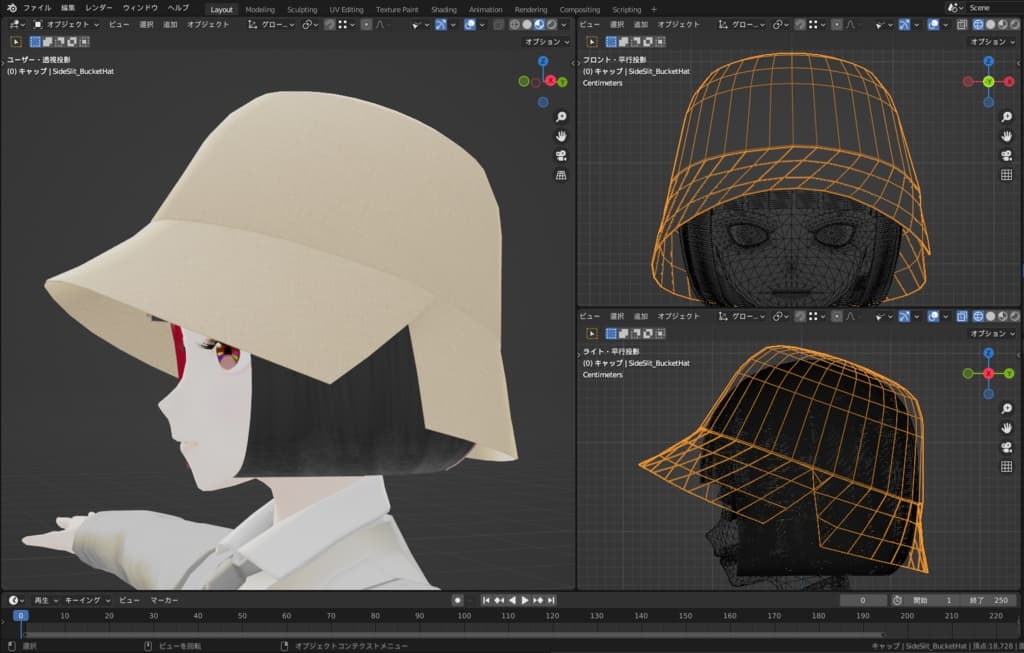The height and width of the screenshot is (653, 1024).
Task: Click the pan hand icon in the front viewport
Action: click(x=1007, y=136)
